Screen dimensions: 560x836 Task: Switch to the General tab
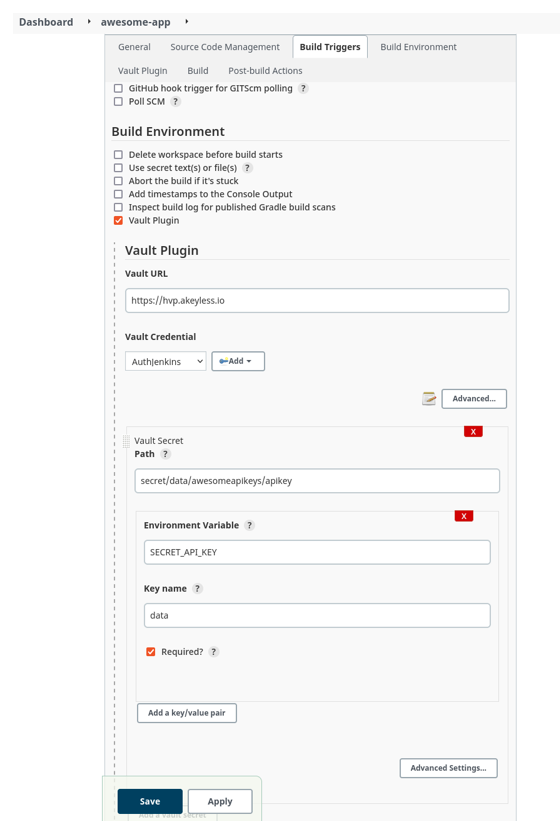[x=134, y=47]
